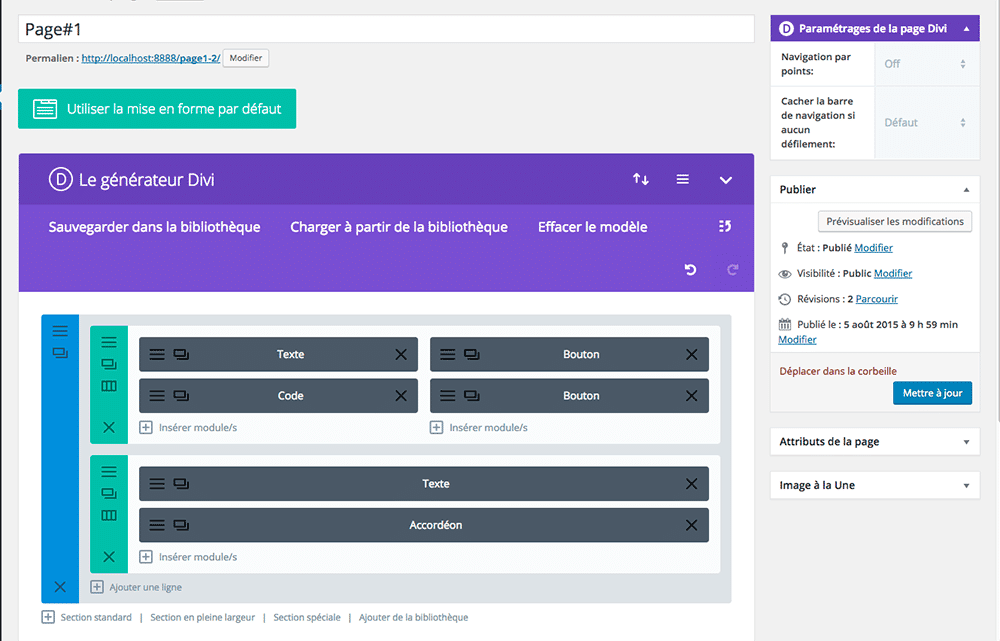Expand the Image à la Une panel
Image resolution: width=1000 pixels, height=641 pixels.
[x=966, y=486]
